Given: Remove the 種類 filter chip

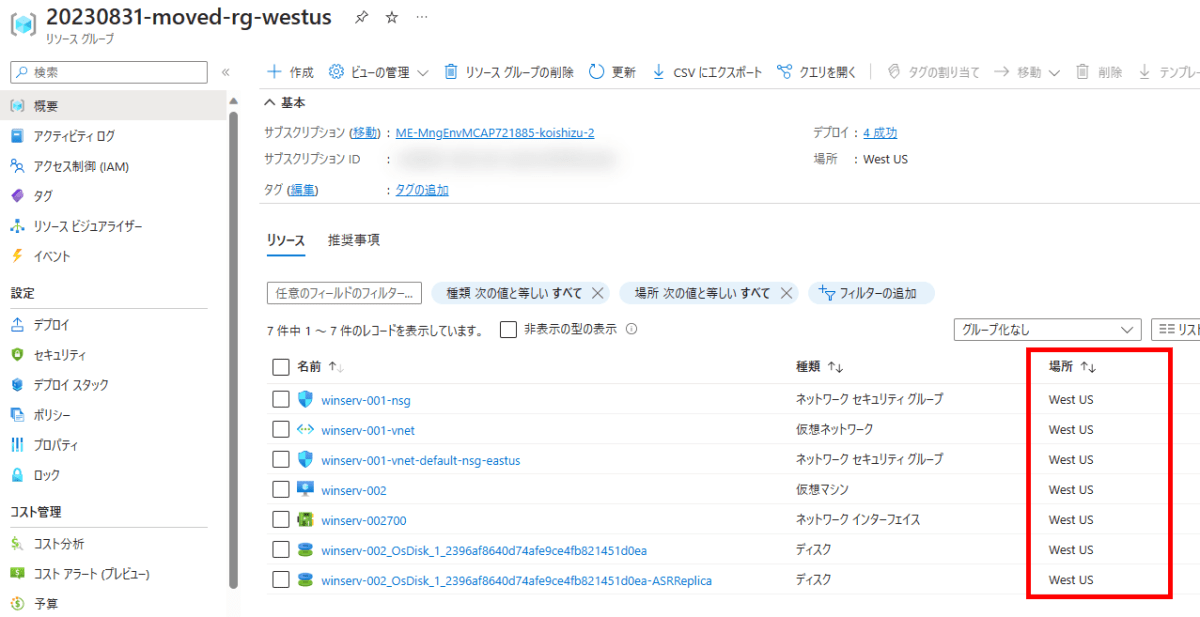Looking at the screenshot, I should (597, 293).
